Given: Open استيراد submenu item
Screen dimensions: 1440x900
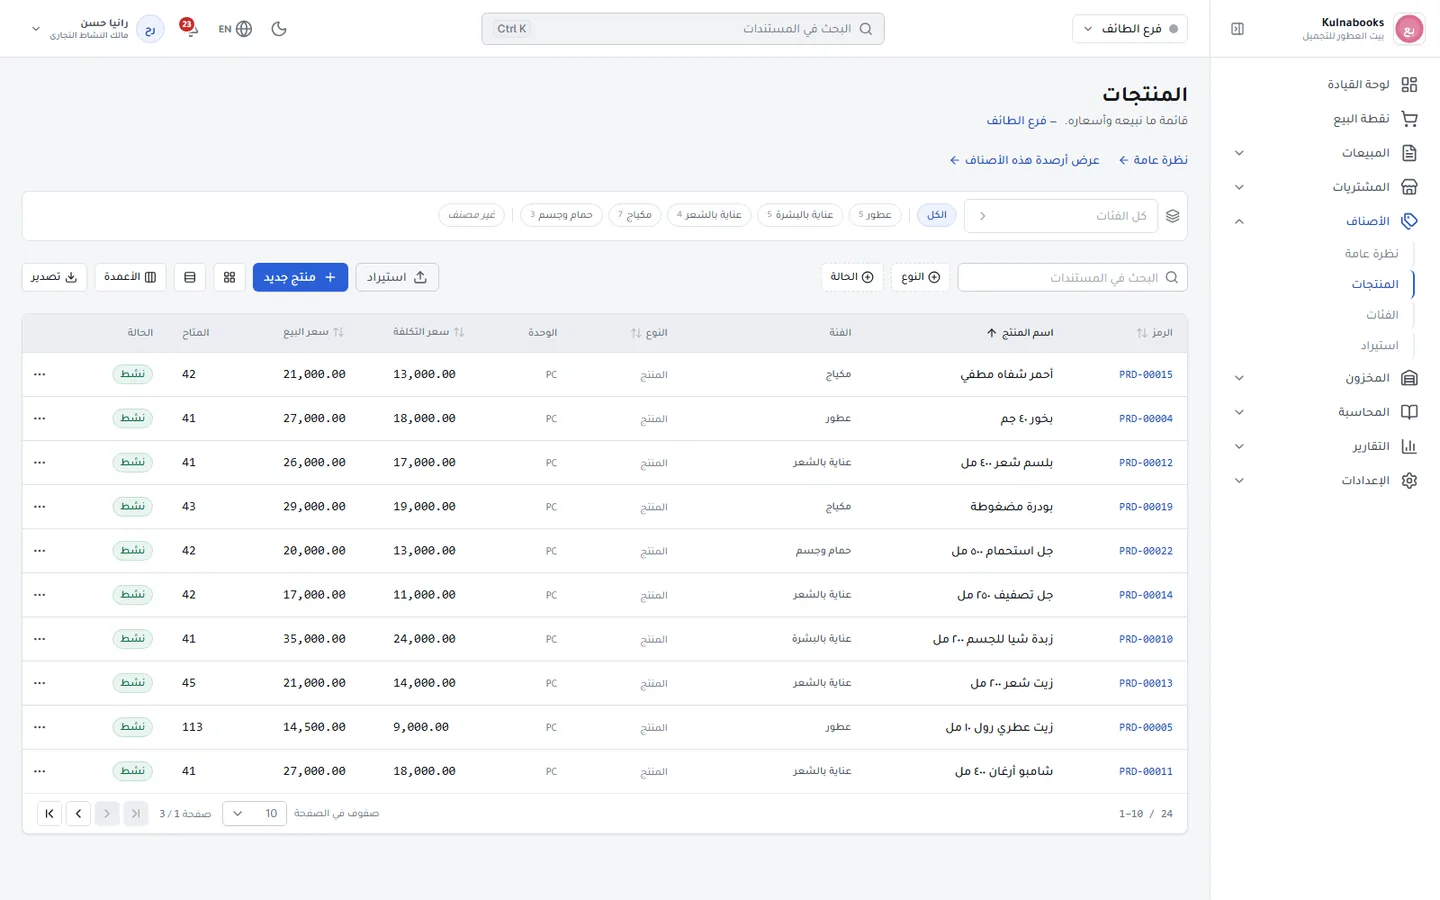Looking at the screenshot, I should [1379, 346].
